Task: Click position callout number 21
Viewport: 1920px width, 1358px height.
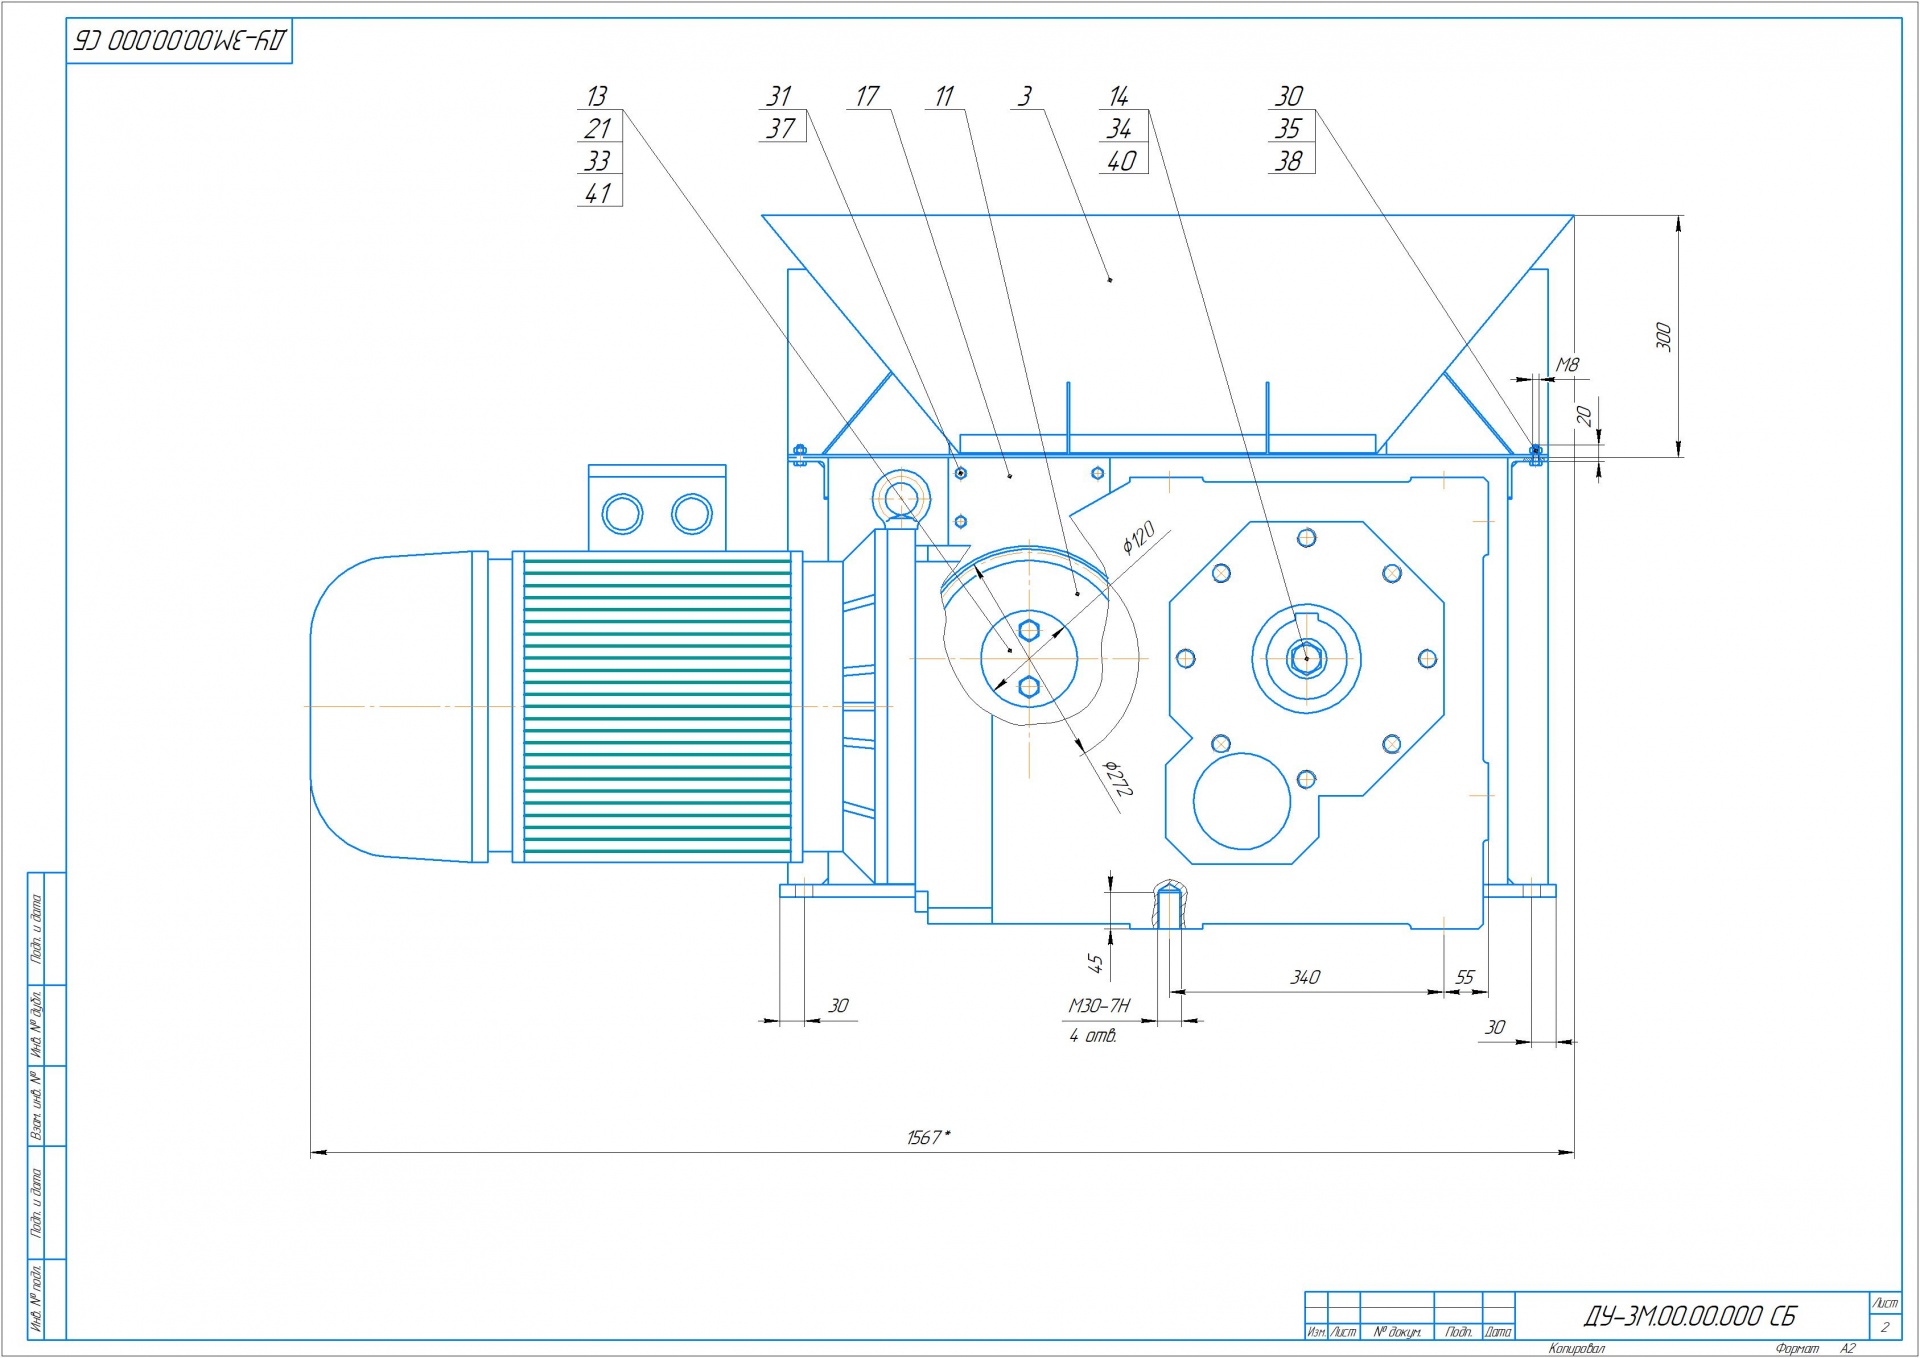Action: [597, 128]
